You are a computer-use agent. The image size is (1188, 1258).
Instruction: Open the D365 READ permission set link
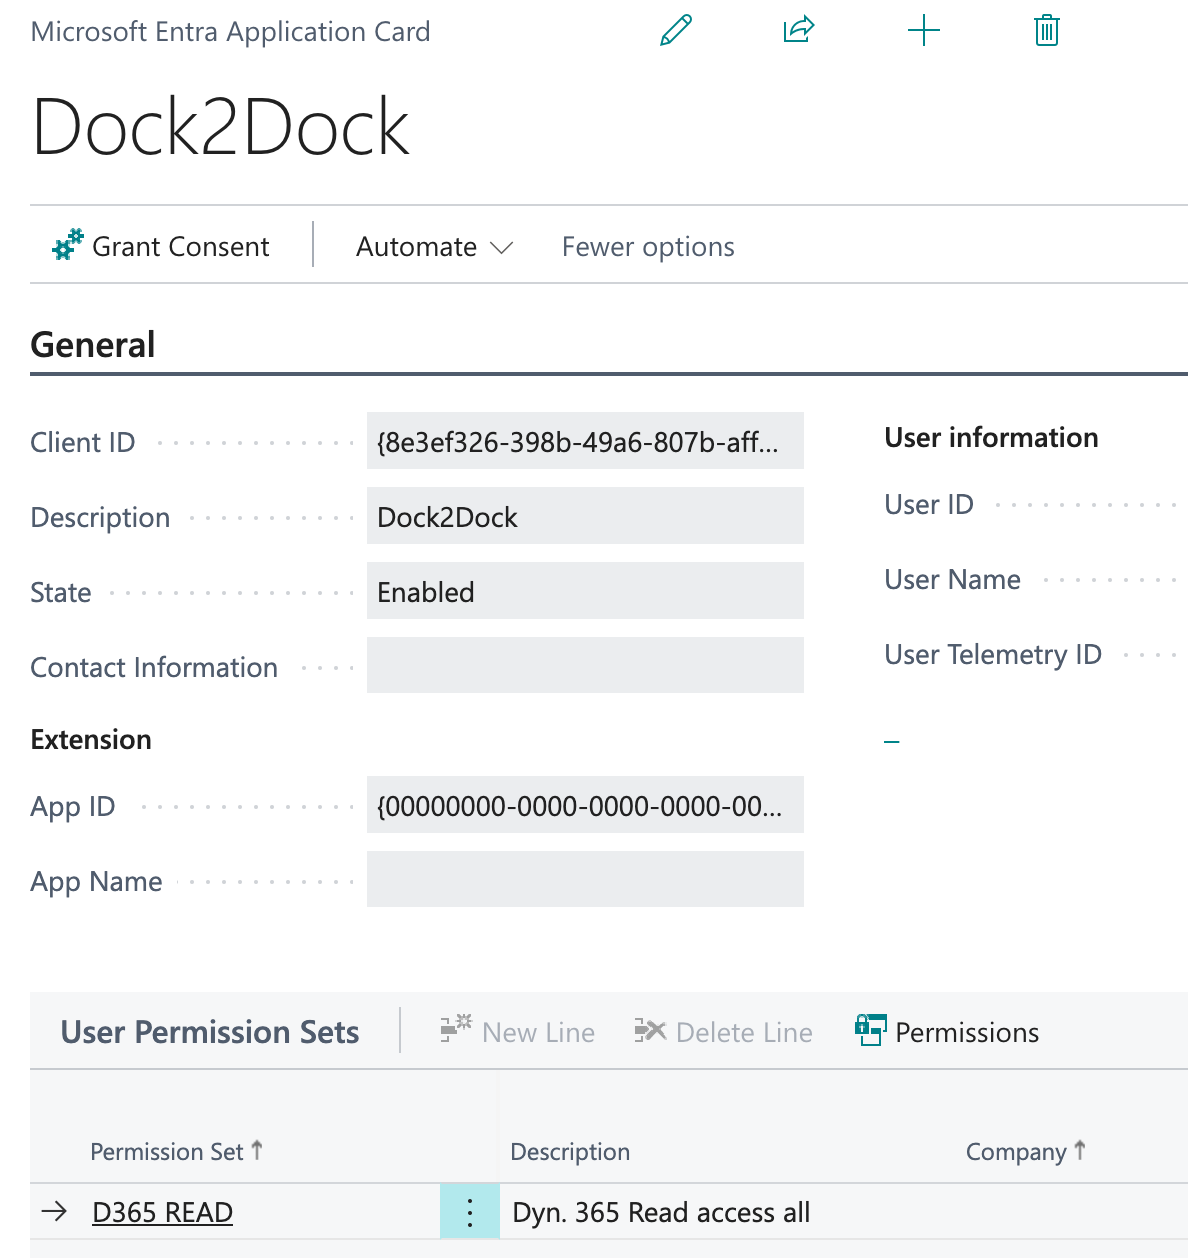pos(162,1212)
